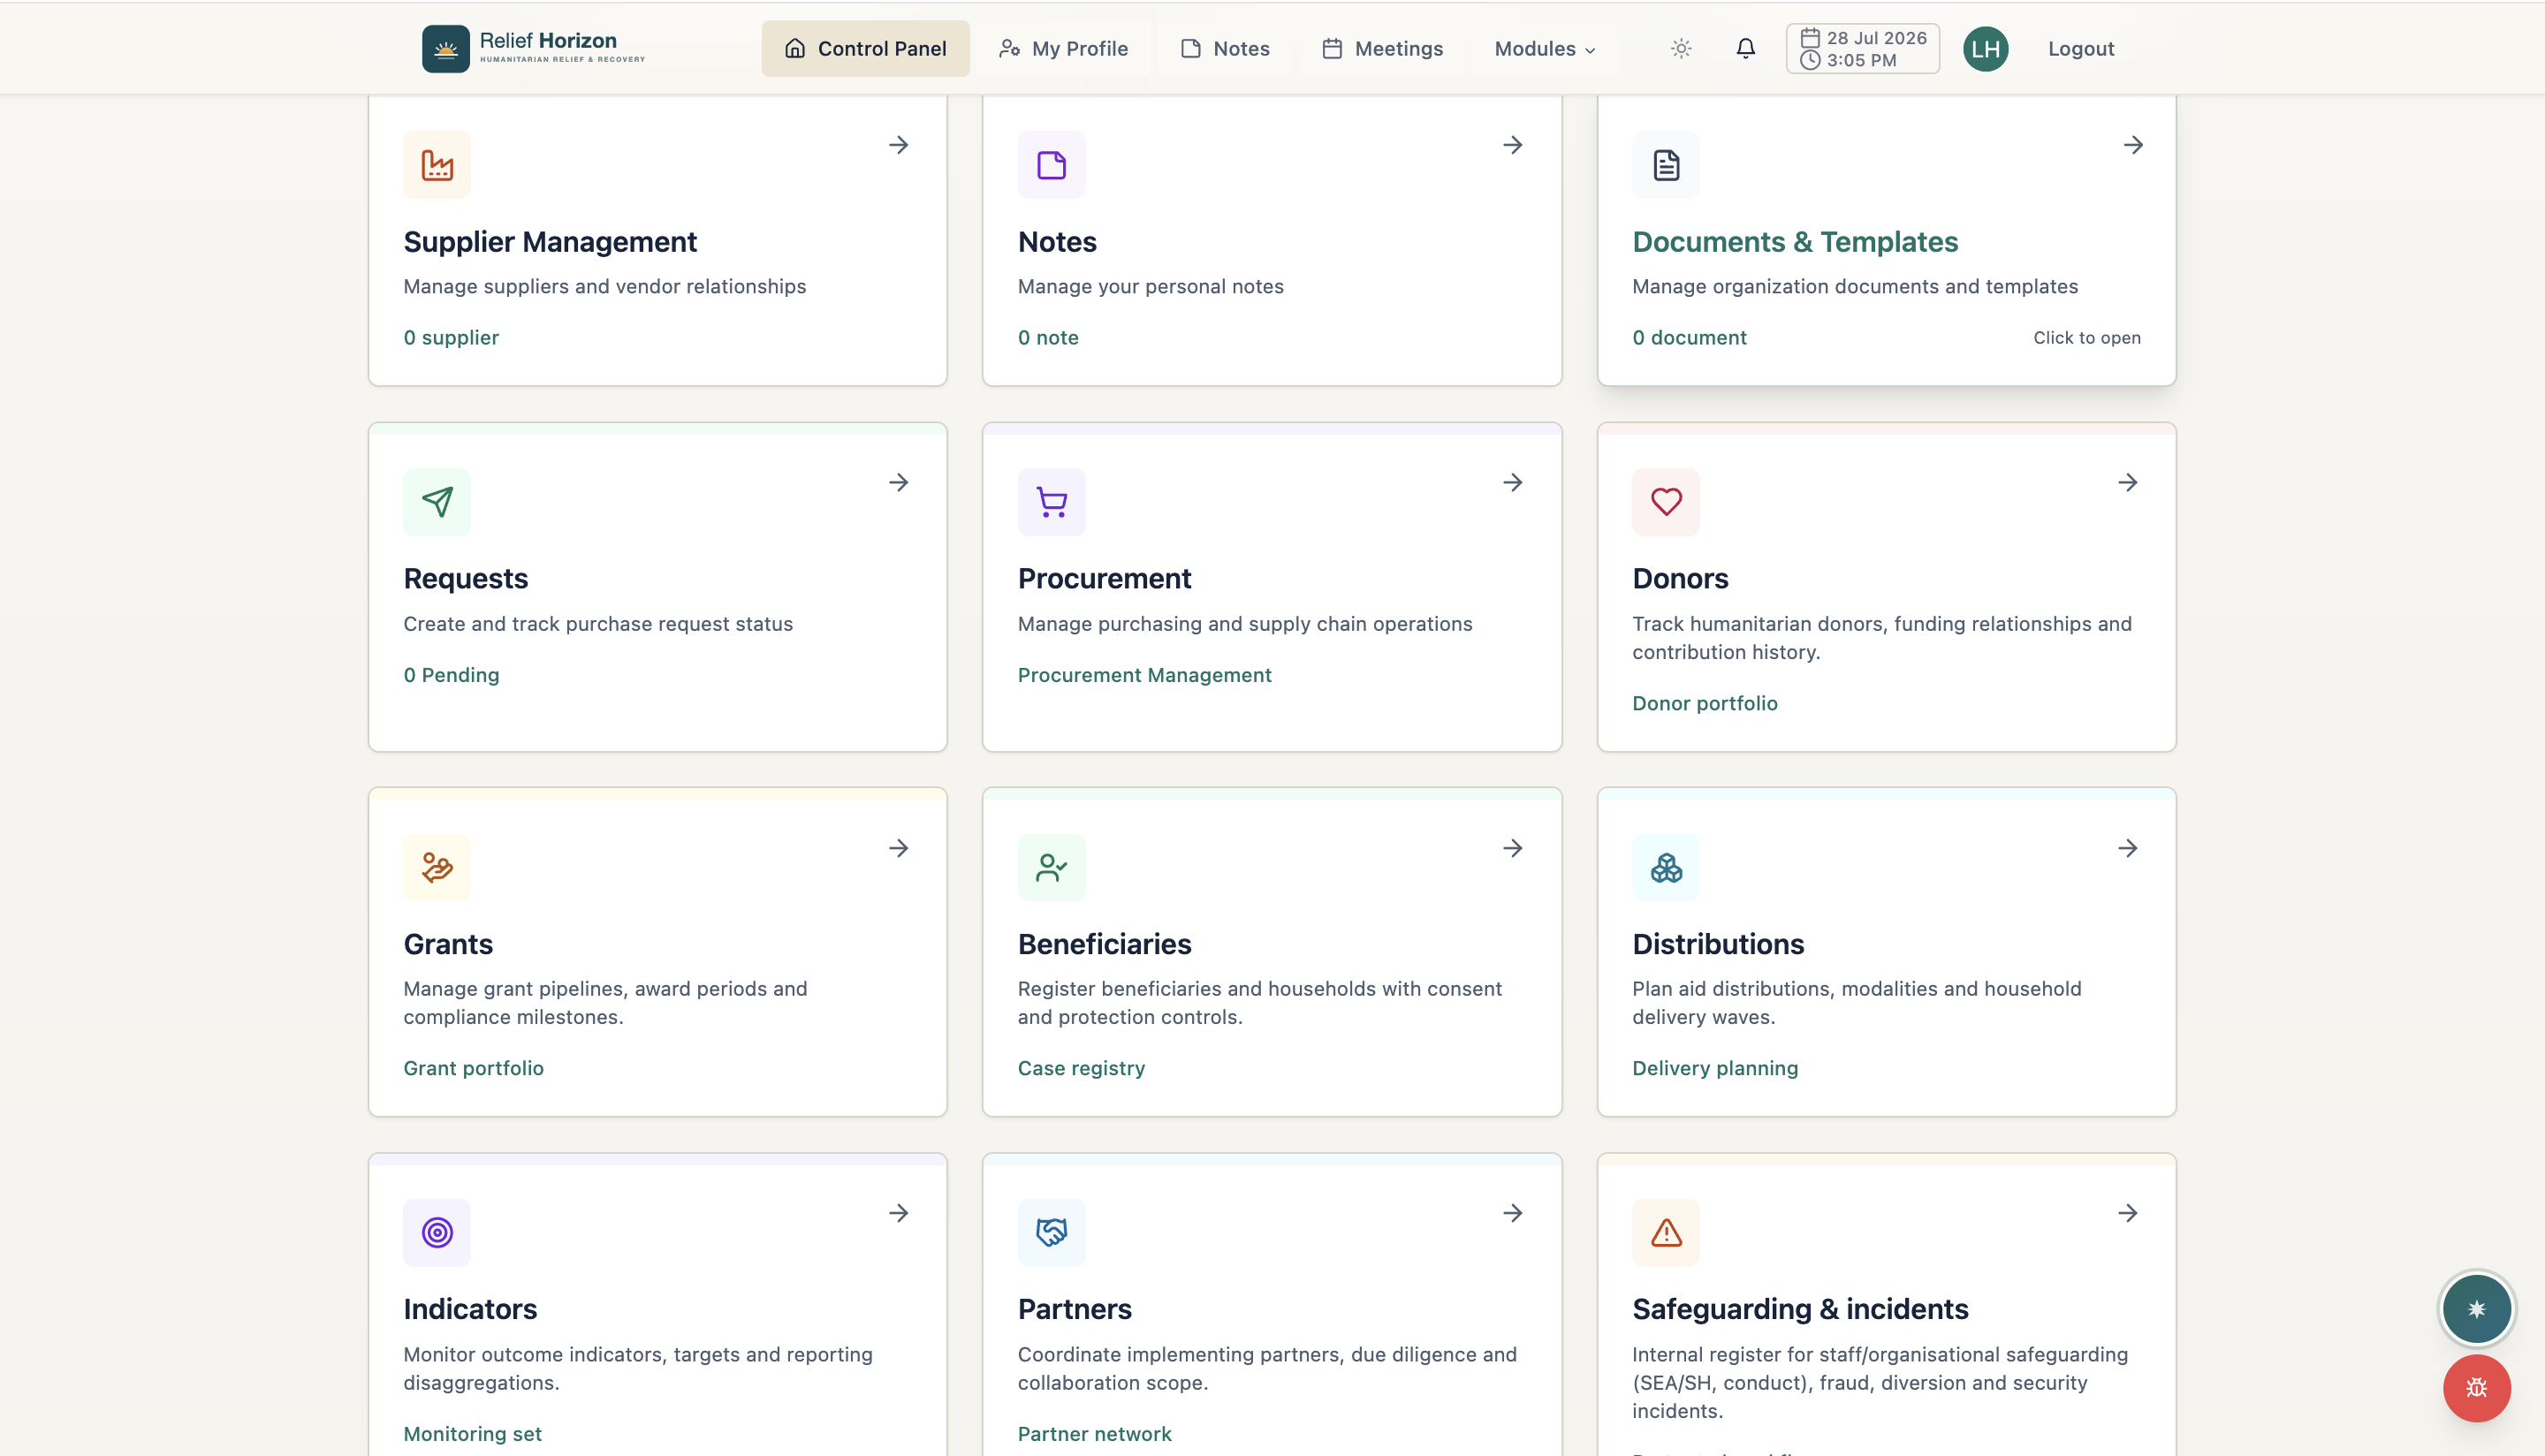
Task: Click the Safeguarding warning triangle icon
Action: (x=1666, y=1232)
